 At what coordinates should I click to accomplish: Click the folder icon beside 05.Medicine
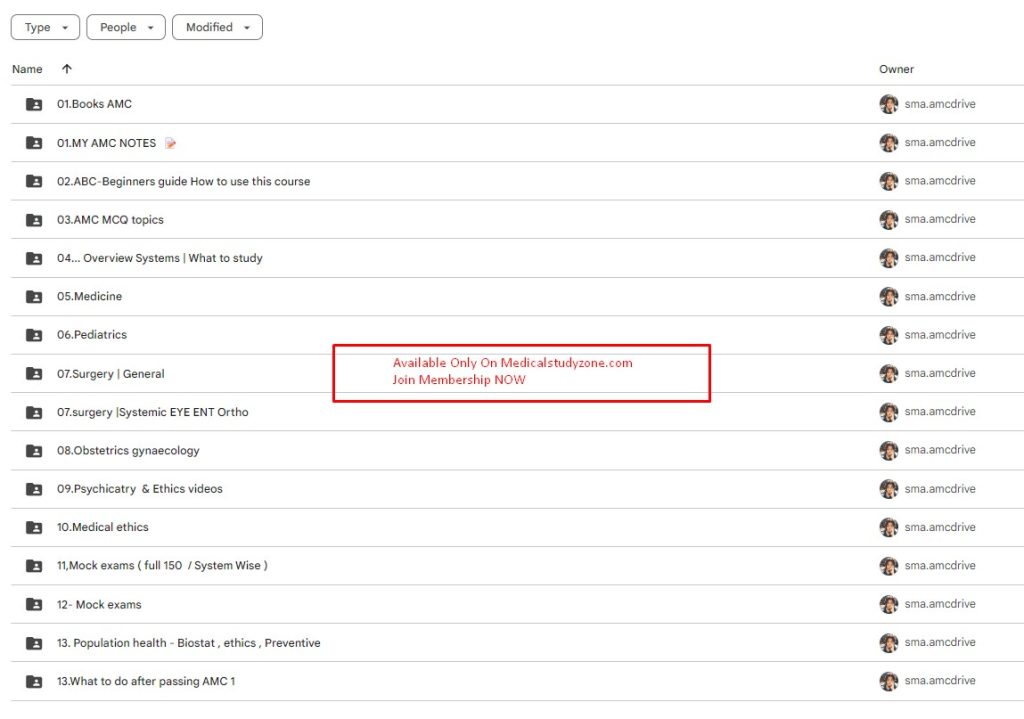(34, 297)
